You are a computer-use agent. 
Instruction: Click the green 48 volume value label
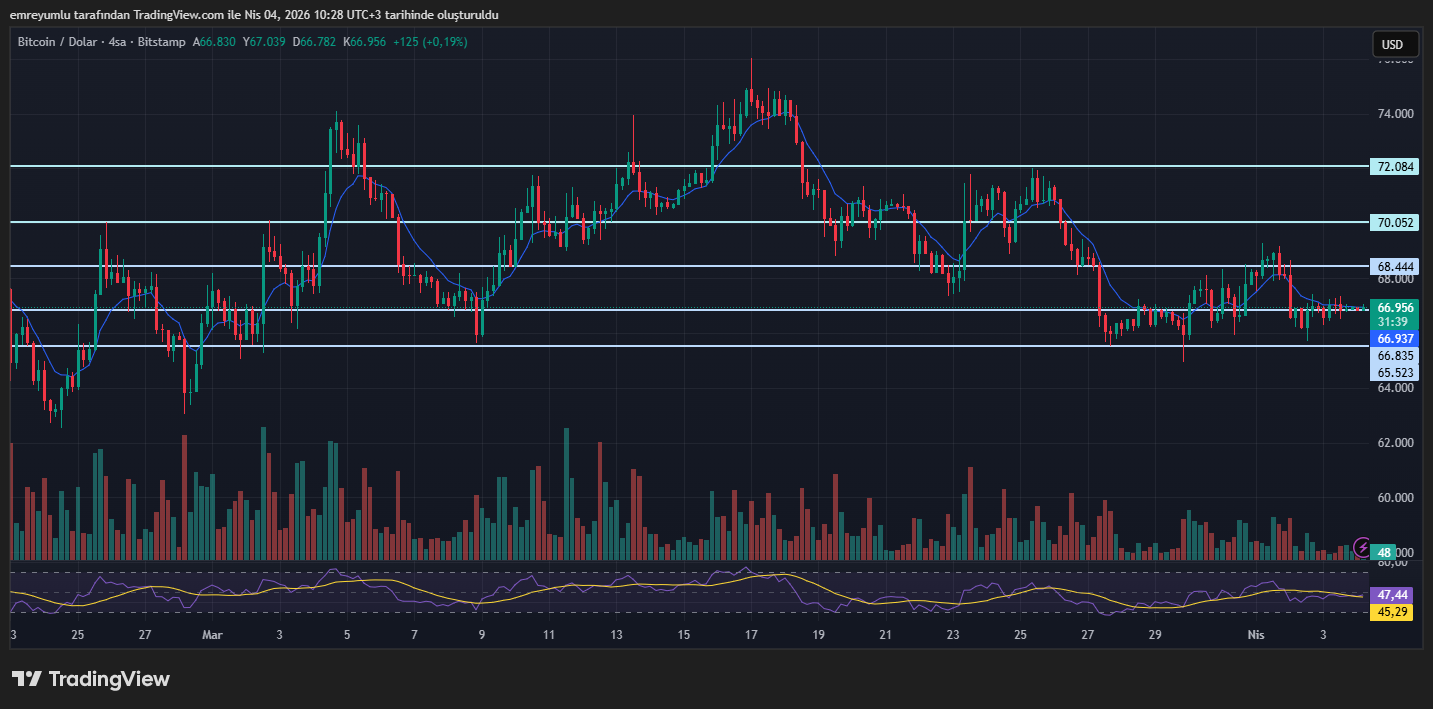pyautogui.click(x=1383, y=552)
